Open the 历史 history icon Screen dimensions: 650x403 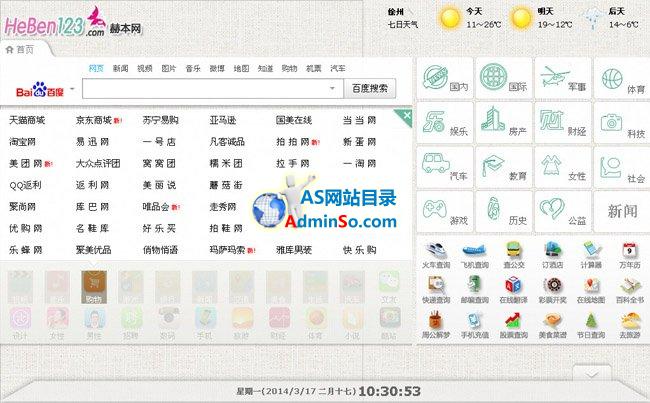point(504,211)
